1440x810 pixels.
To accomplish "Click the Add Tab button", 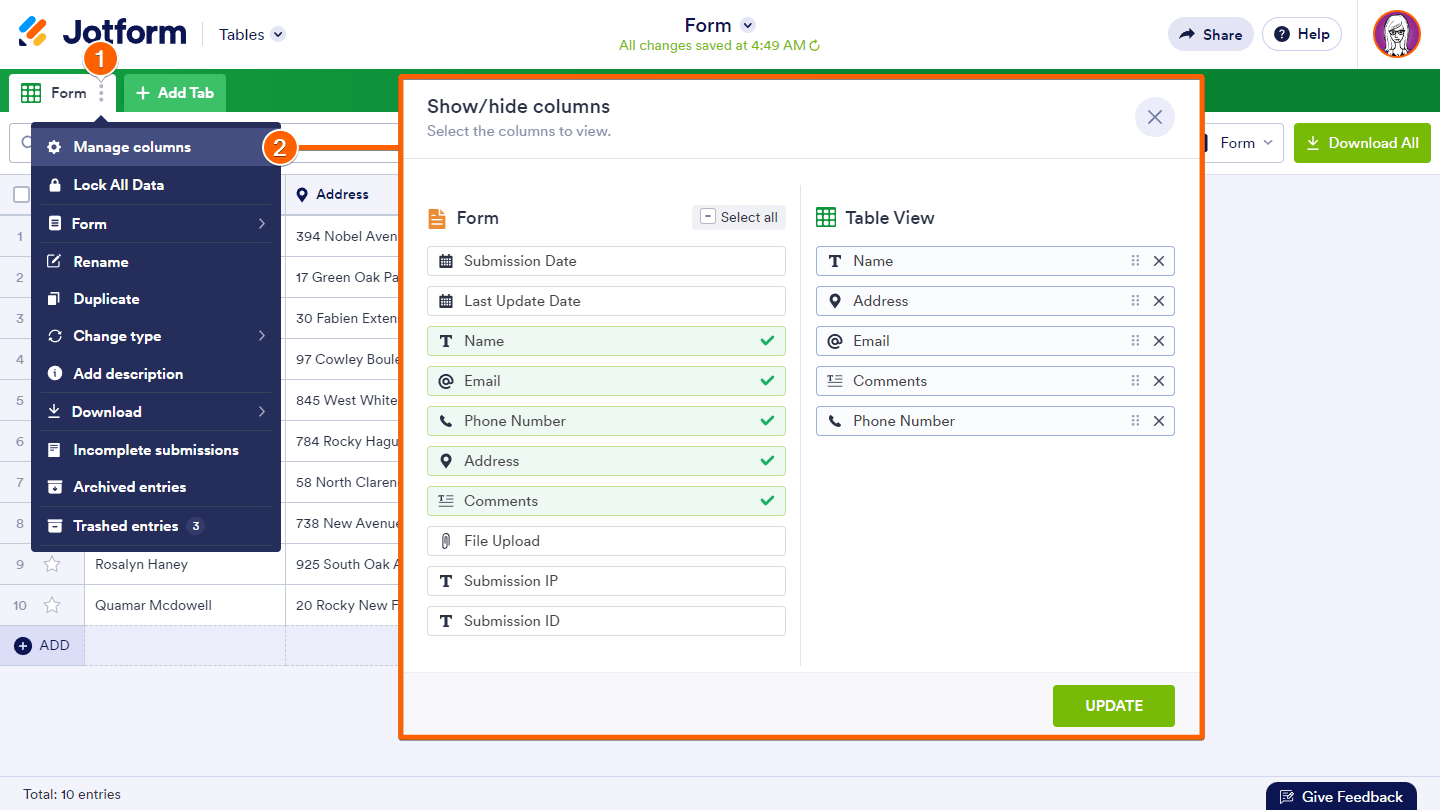I will 175,93.
